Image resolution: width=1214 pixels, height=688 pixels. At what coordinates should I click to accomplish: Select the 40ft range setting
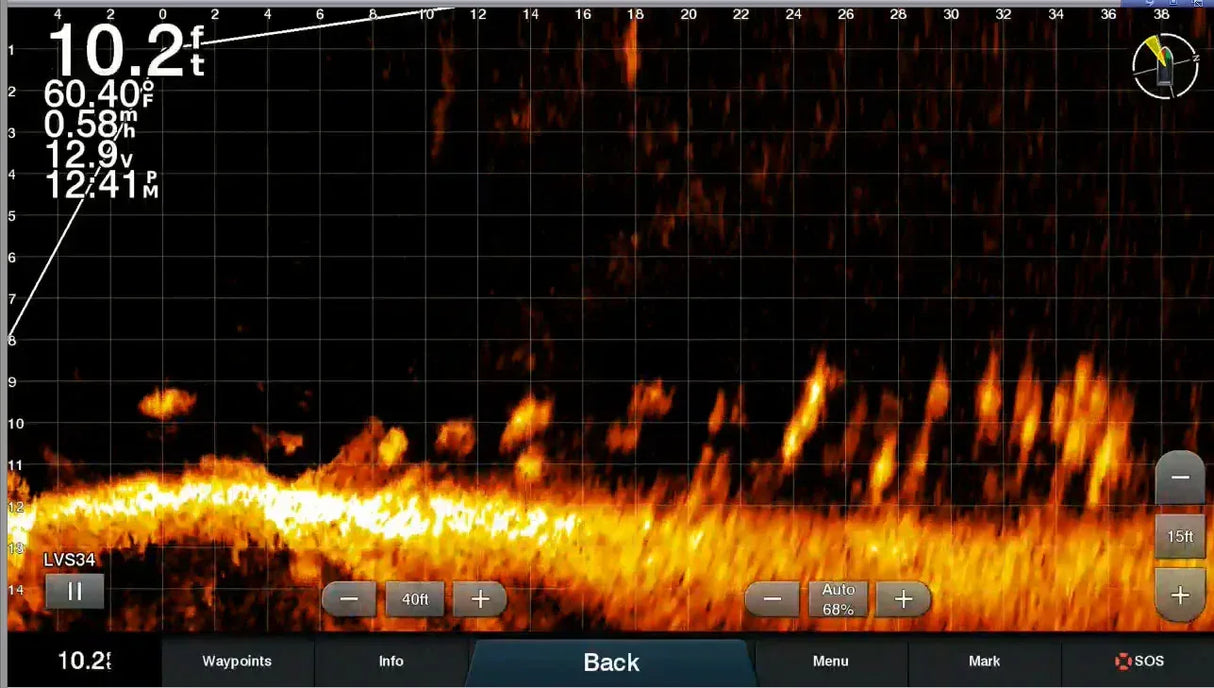(414, 598)
